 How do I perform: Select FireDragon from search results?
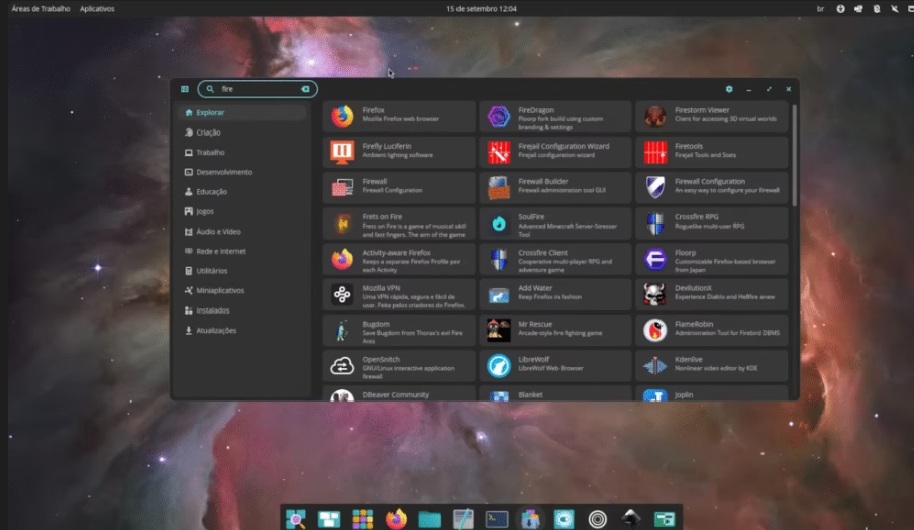click(554, 117)
